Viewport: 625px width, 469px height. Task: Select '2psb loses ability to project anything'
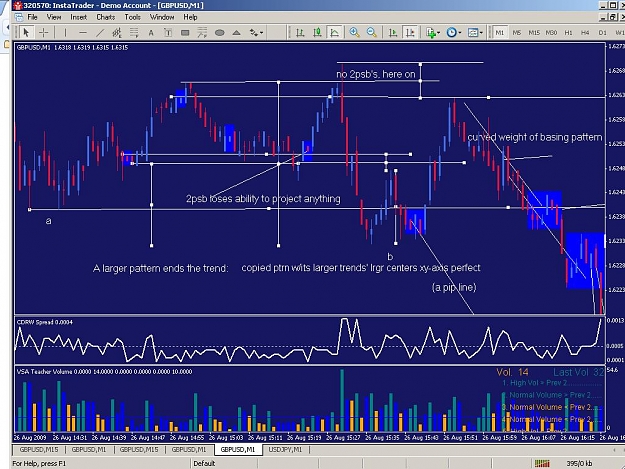(x=263, y=198)
